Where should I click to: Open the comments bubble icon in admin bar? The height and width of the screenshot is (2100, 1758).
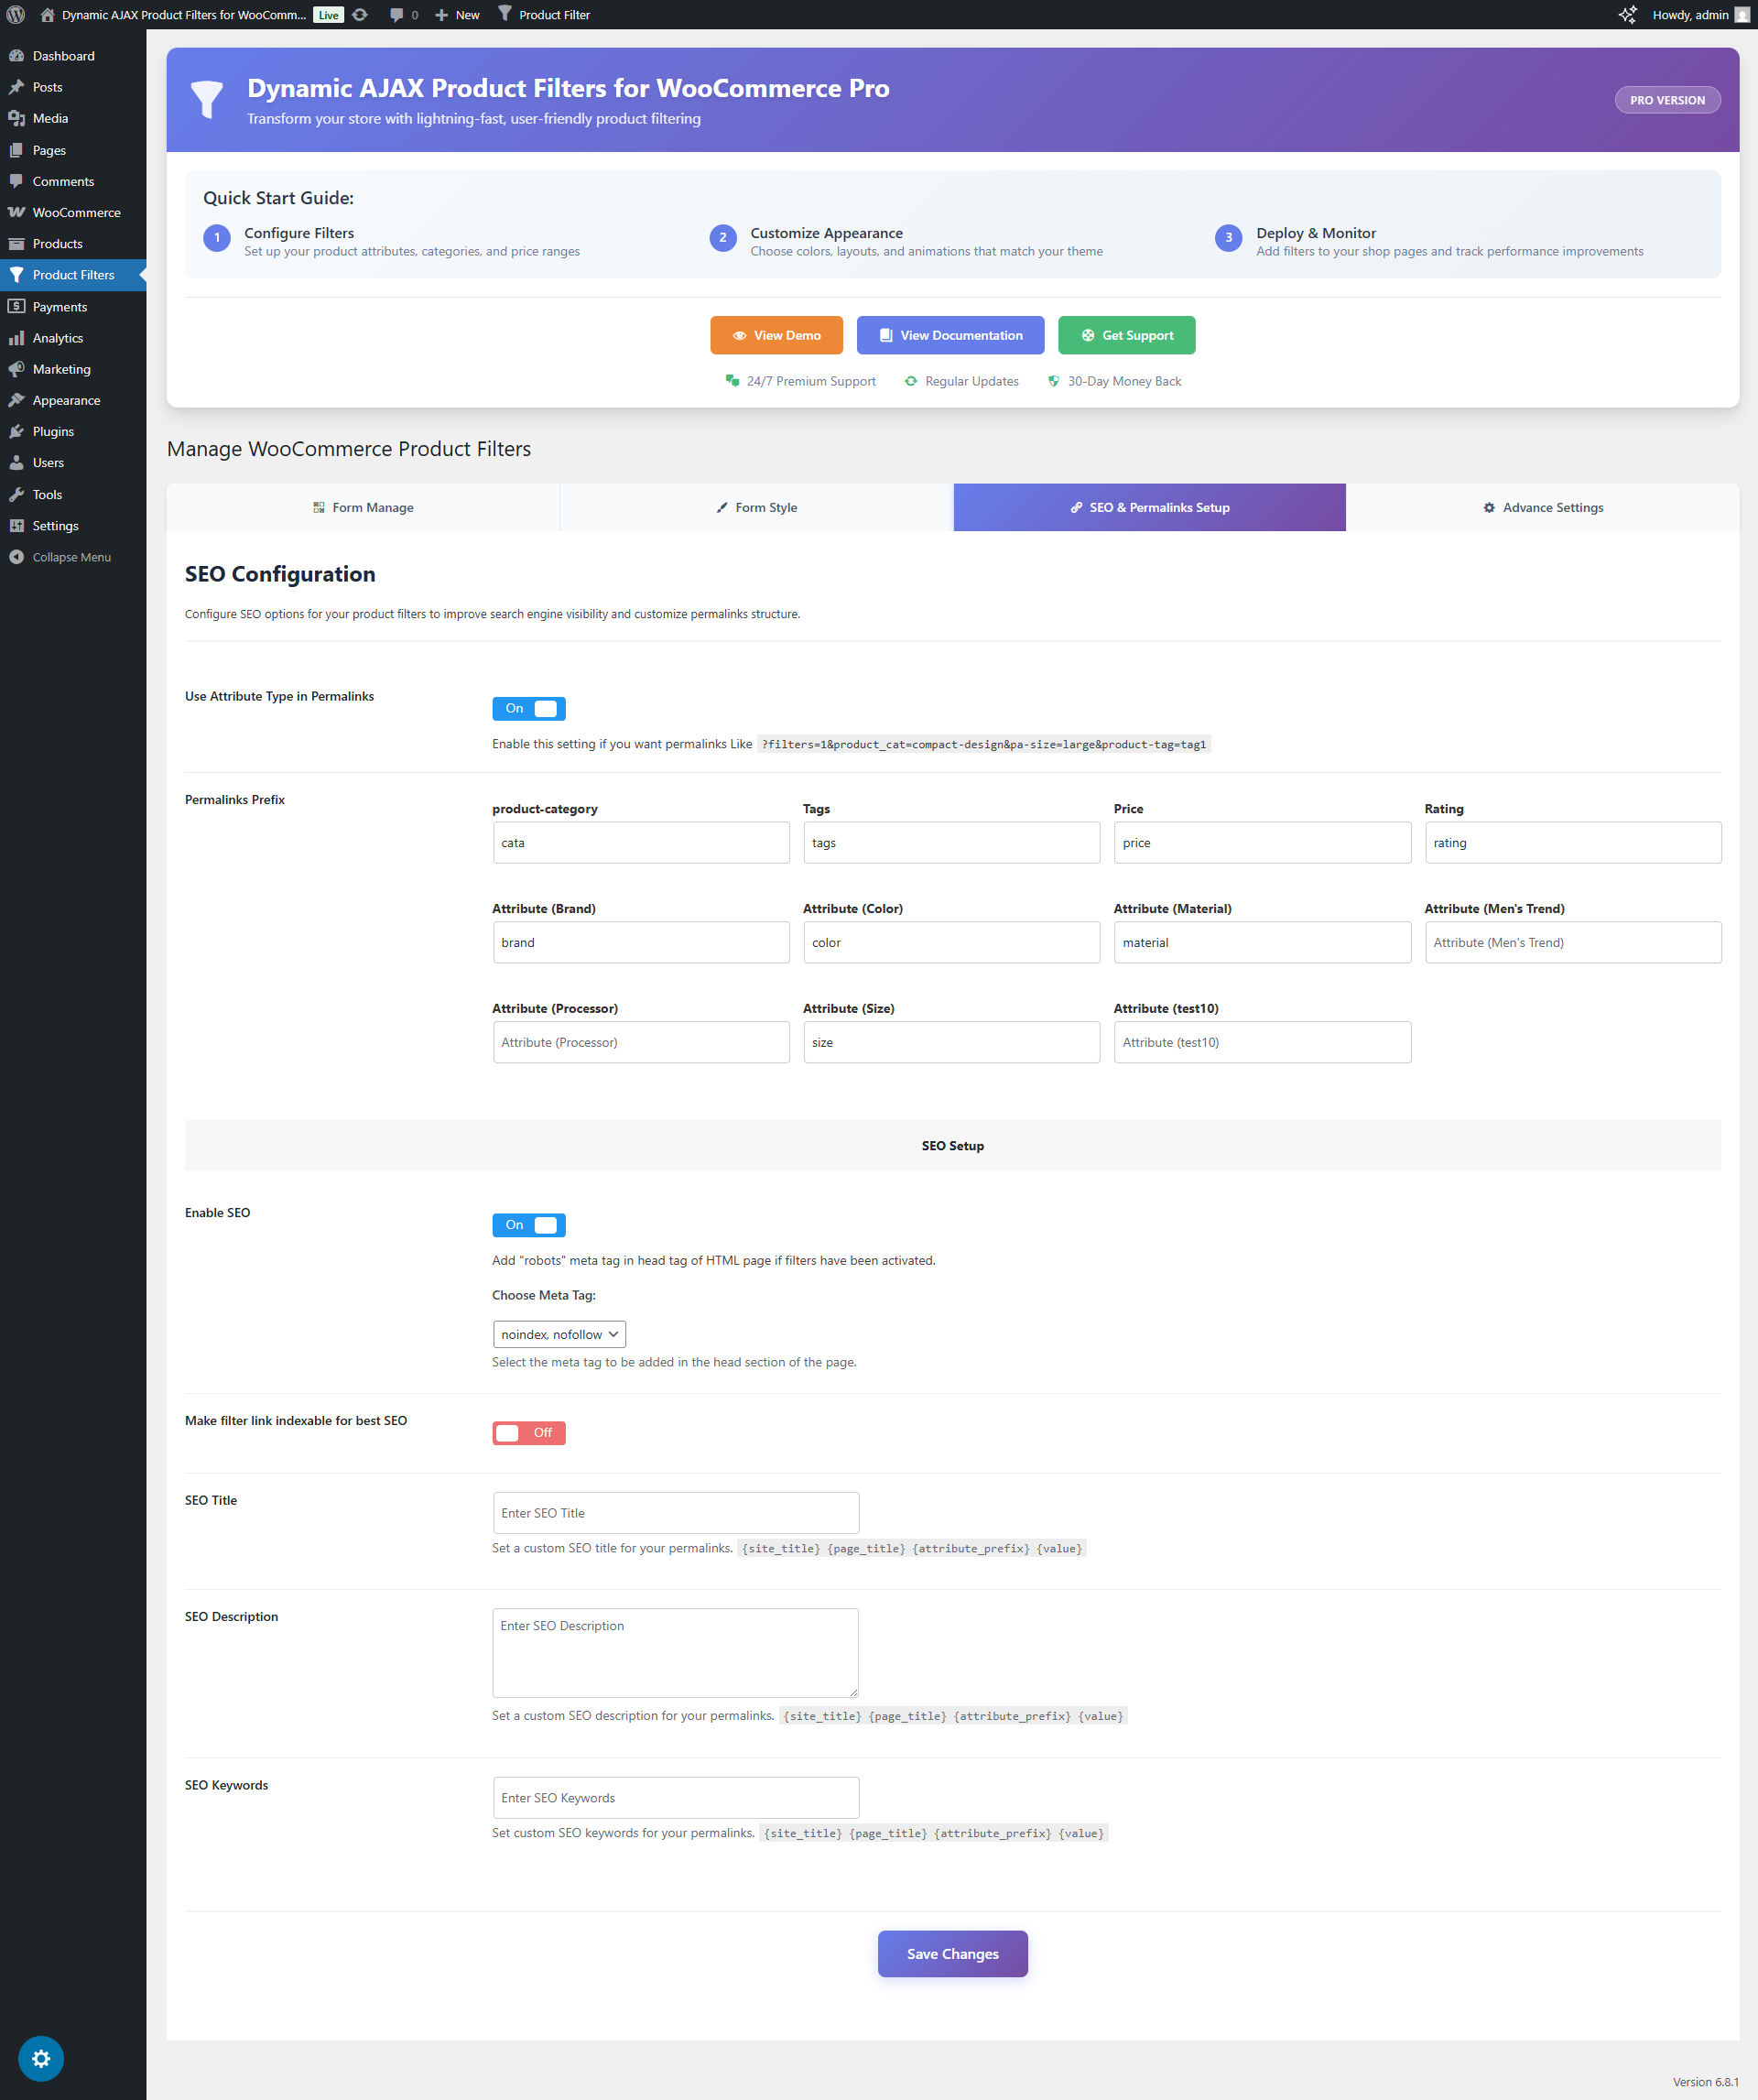[x=397, y=15]
